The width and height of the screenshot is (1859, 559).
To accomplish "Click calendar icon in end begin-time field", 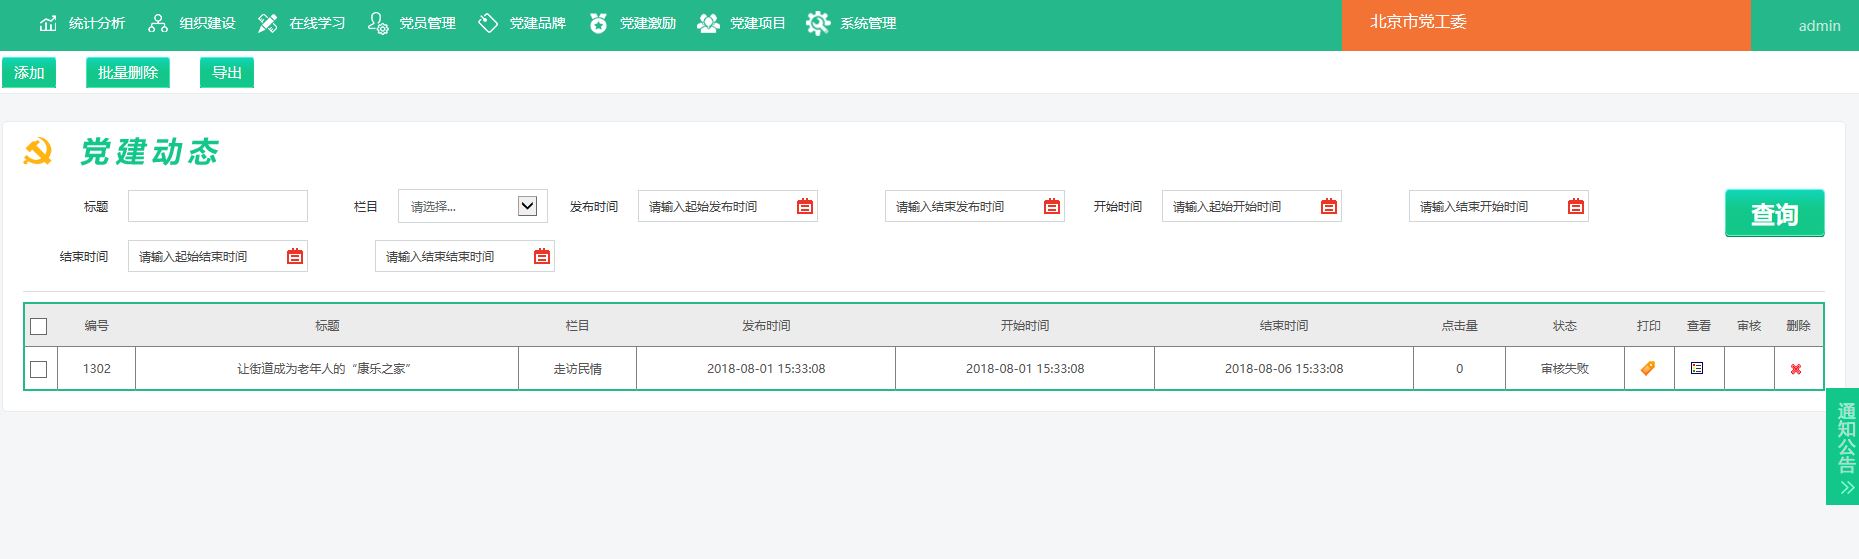I will [x=1576, y=207].
